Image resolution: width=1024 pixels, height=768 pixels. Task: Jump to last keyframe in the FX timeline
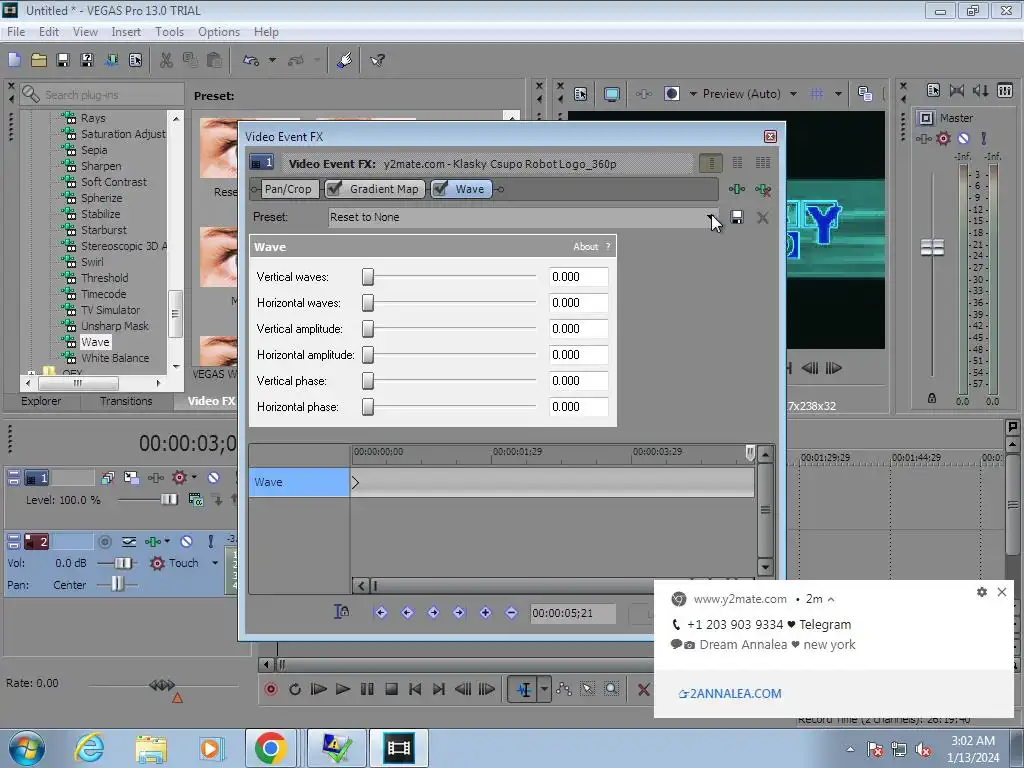(459, 613)
